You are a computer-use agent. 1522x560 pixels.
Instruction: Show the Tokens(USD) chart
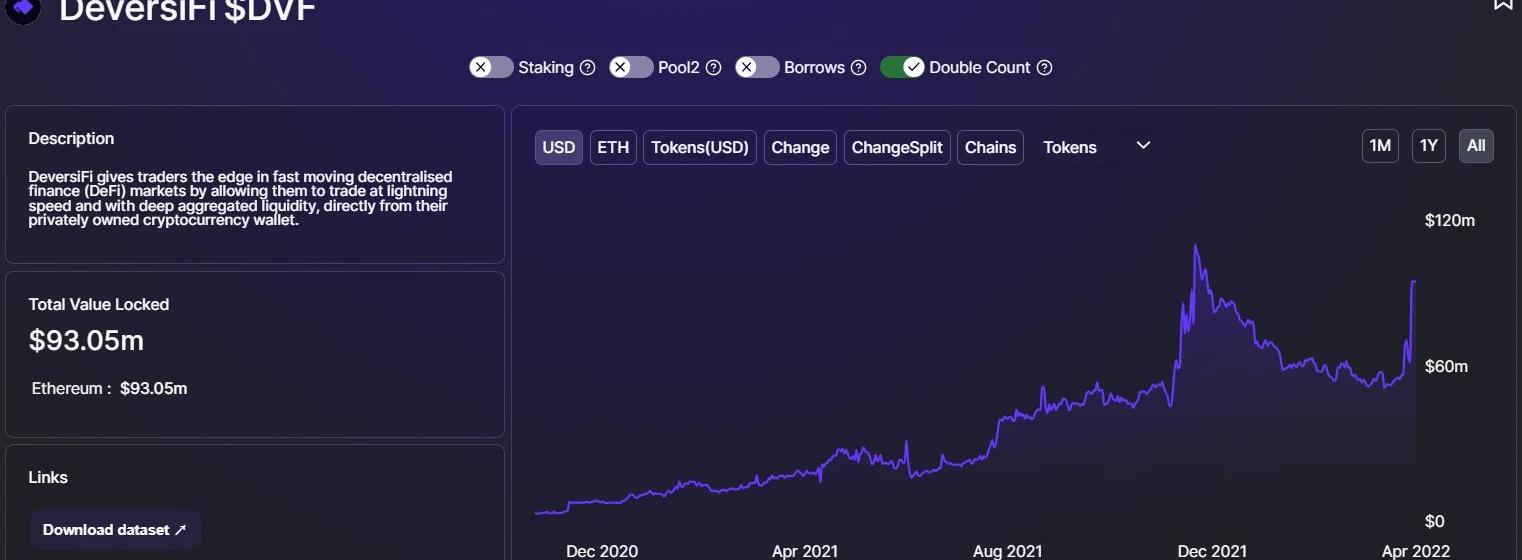click(700, 147)
